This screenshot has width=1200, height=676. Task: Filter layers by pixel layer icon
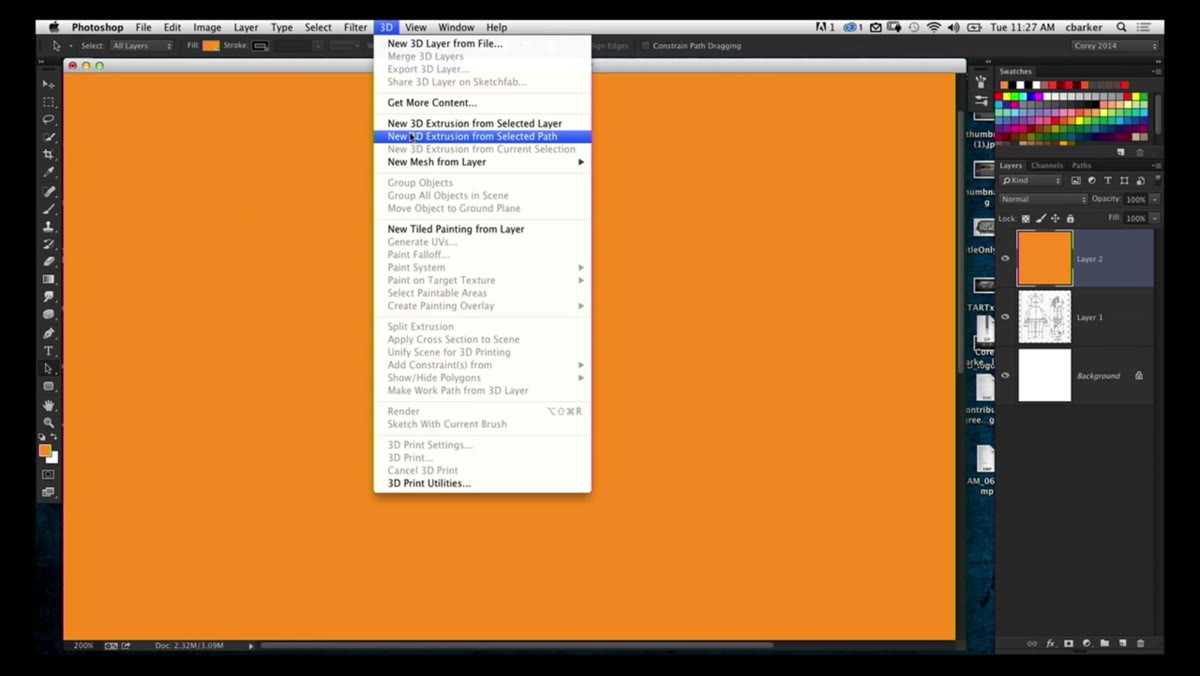pyautogui.click(x=1076, y=181)
